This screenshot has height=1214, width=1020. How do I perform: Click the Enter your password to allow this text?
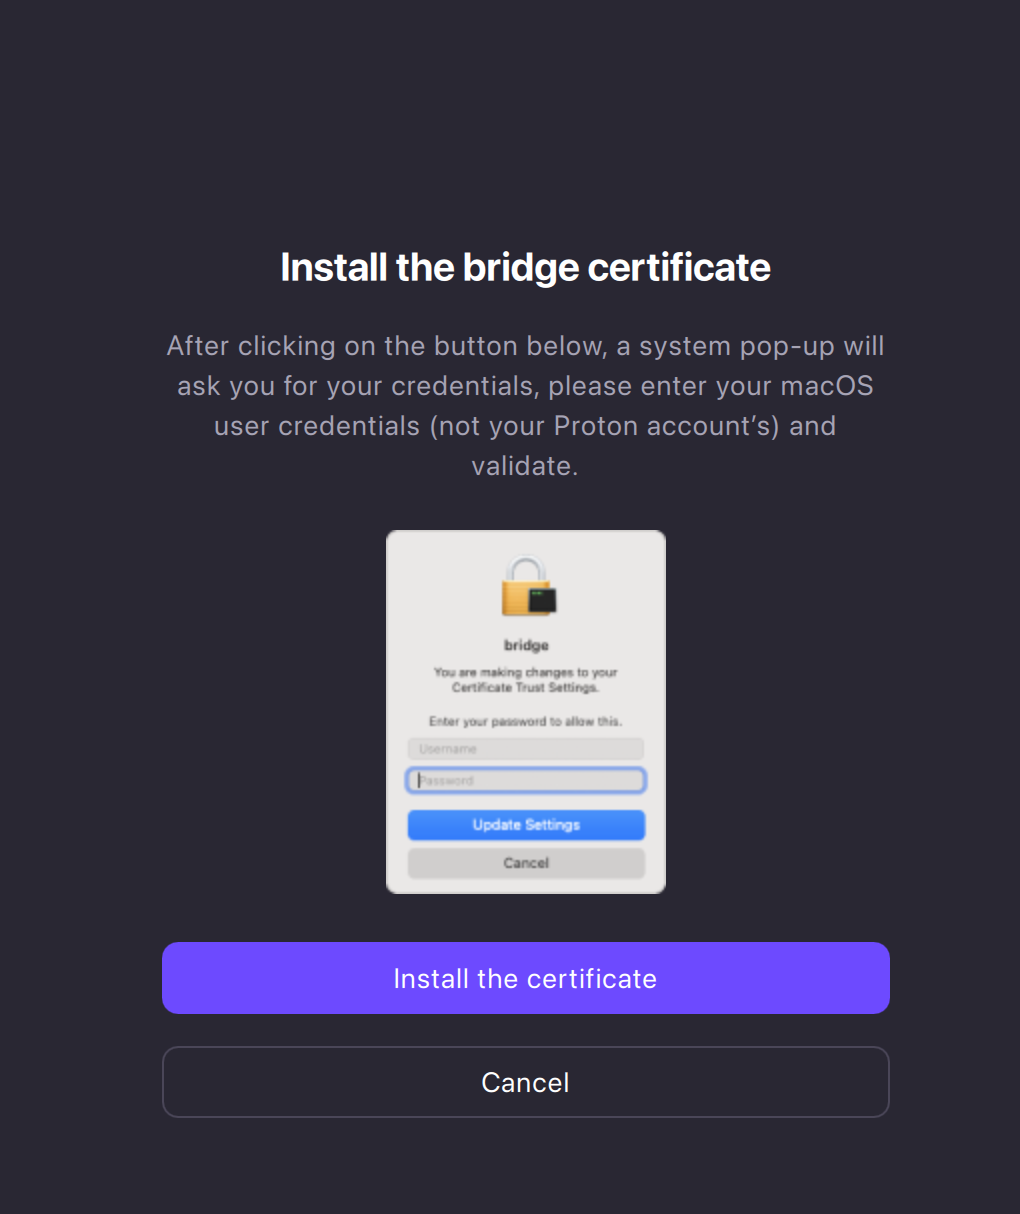point(526,721)
